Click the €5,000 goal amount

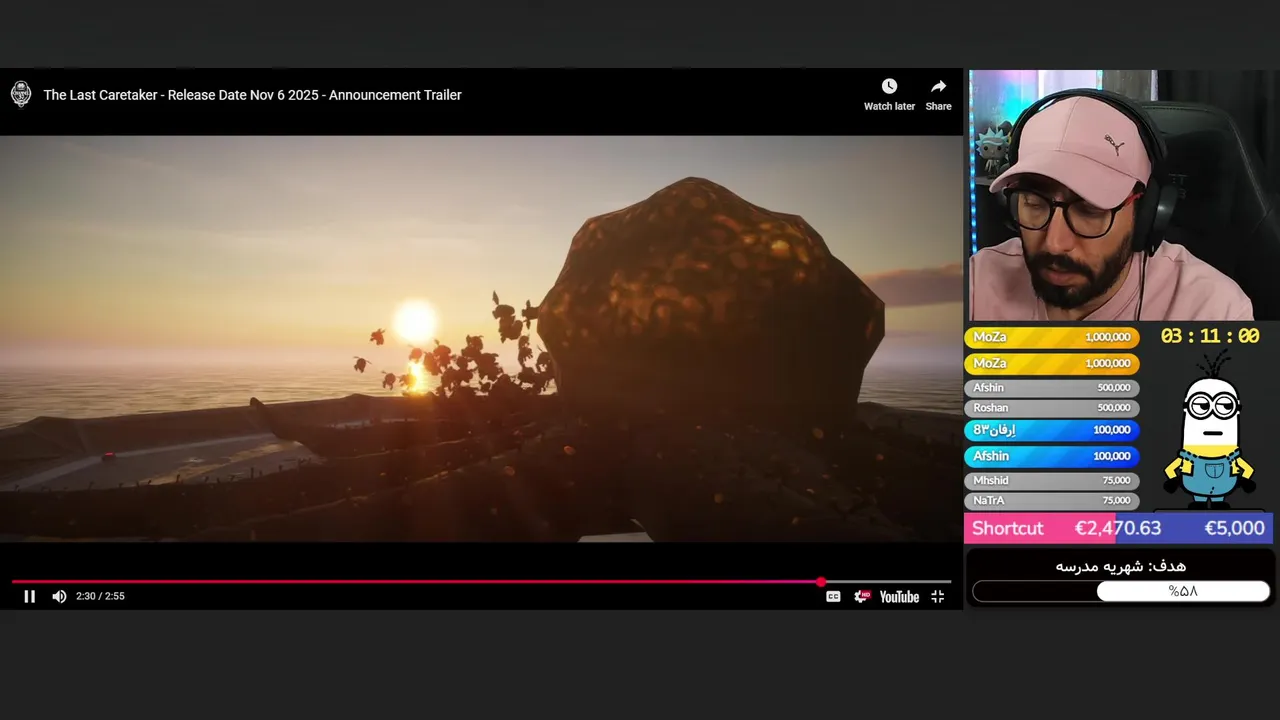(x=1234, y=528)
